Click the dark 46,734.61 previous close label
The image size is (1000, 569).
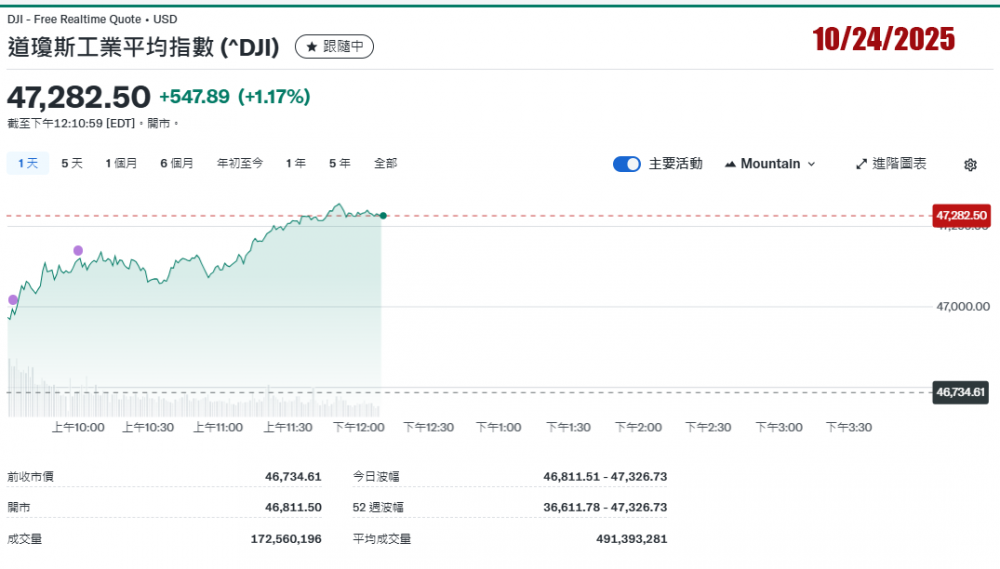[961, 392]
